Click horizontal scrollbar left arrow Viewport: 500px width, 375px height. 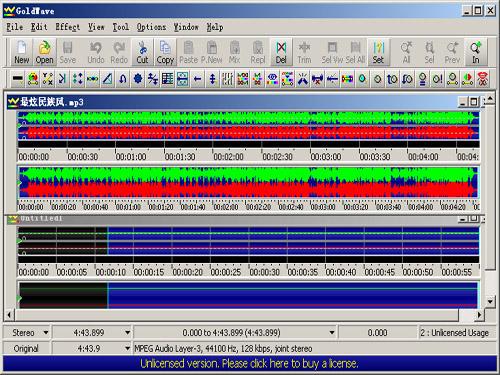9,314
